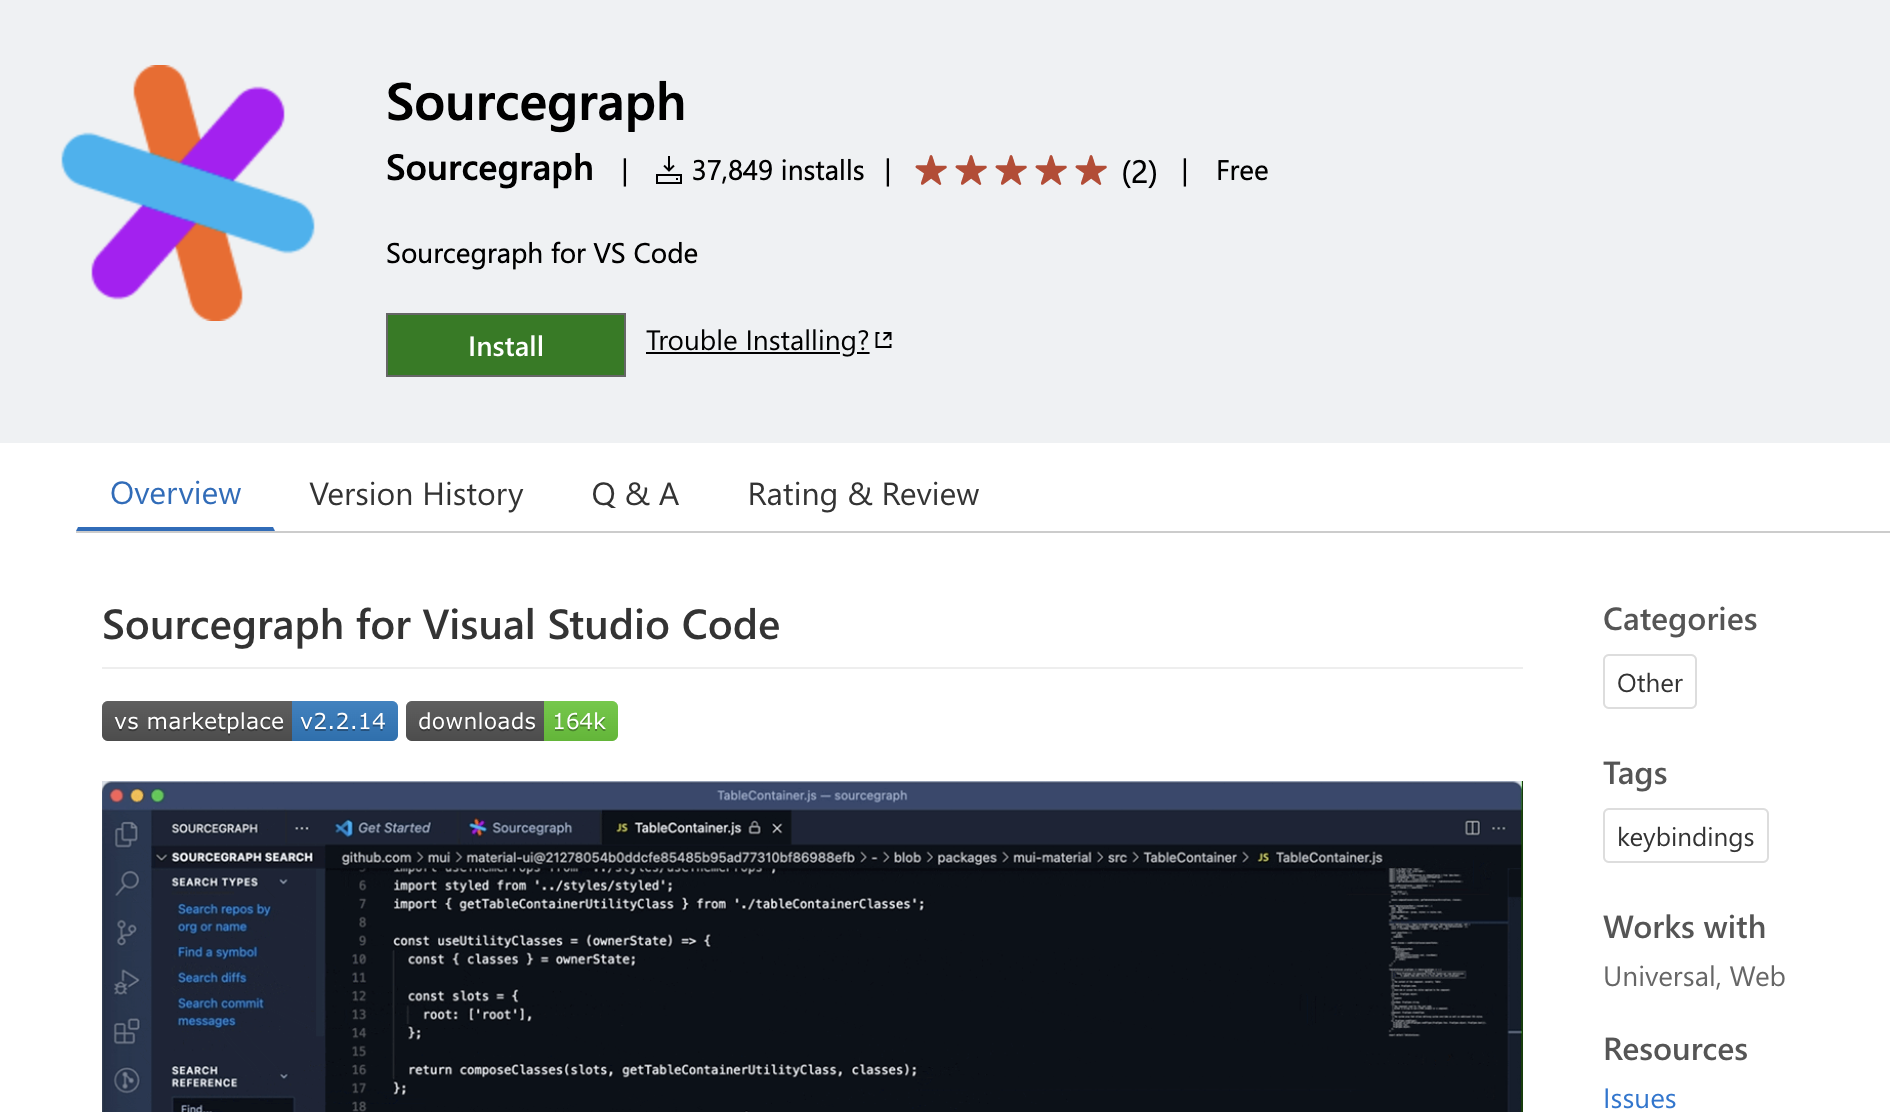Click the mui-material breadcrumb segment
The height and width of the screenshot is (1112, 1890).
1052,857
